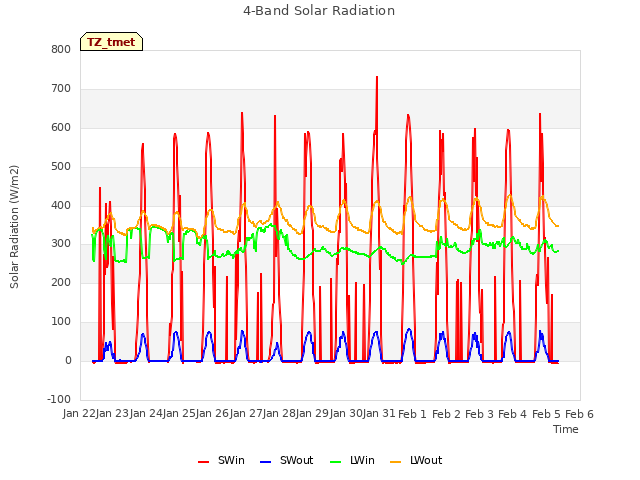Image resolution: width=640 pixels, height=480 pixels.
Task: Click the y-axis label Solar Radiation (W/m2)
Action: 14,227
